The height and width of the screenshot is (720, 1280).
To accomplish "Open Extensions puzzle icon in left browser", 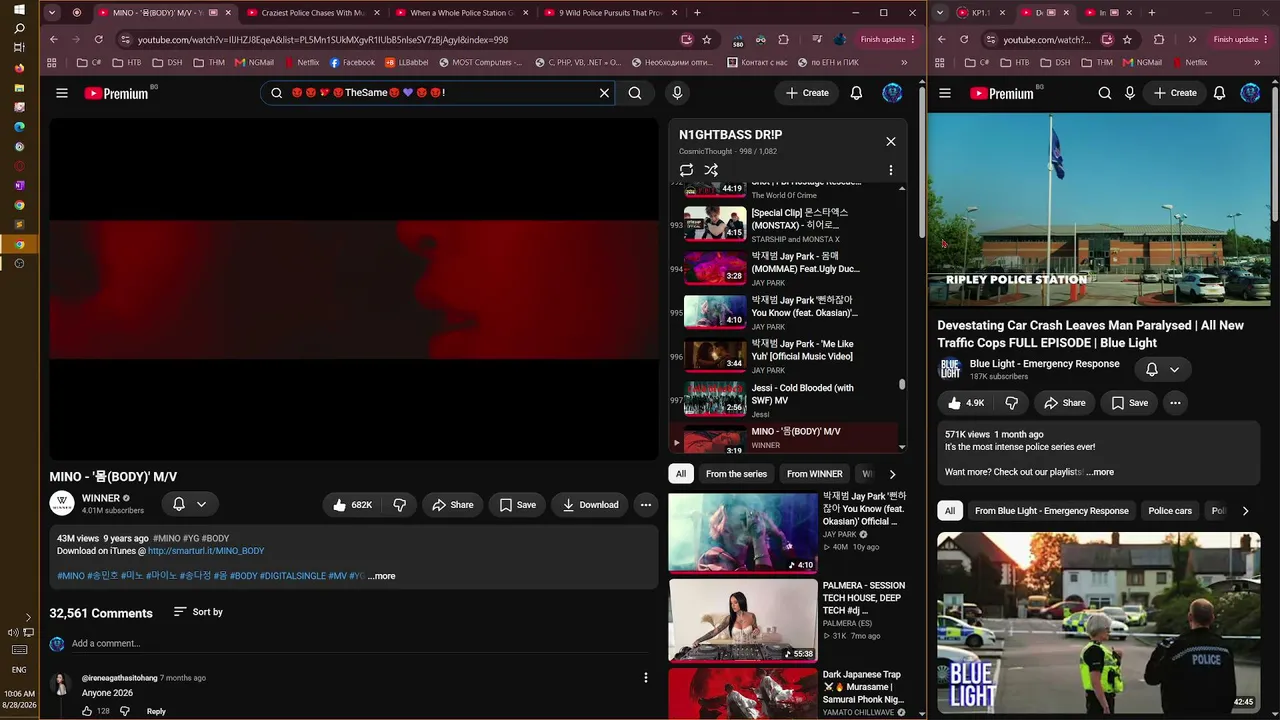I will click(783, 39).
